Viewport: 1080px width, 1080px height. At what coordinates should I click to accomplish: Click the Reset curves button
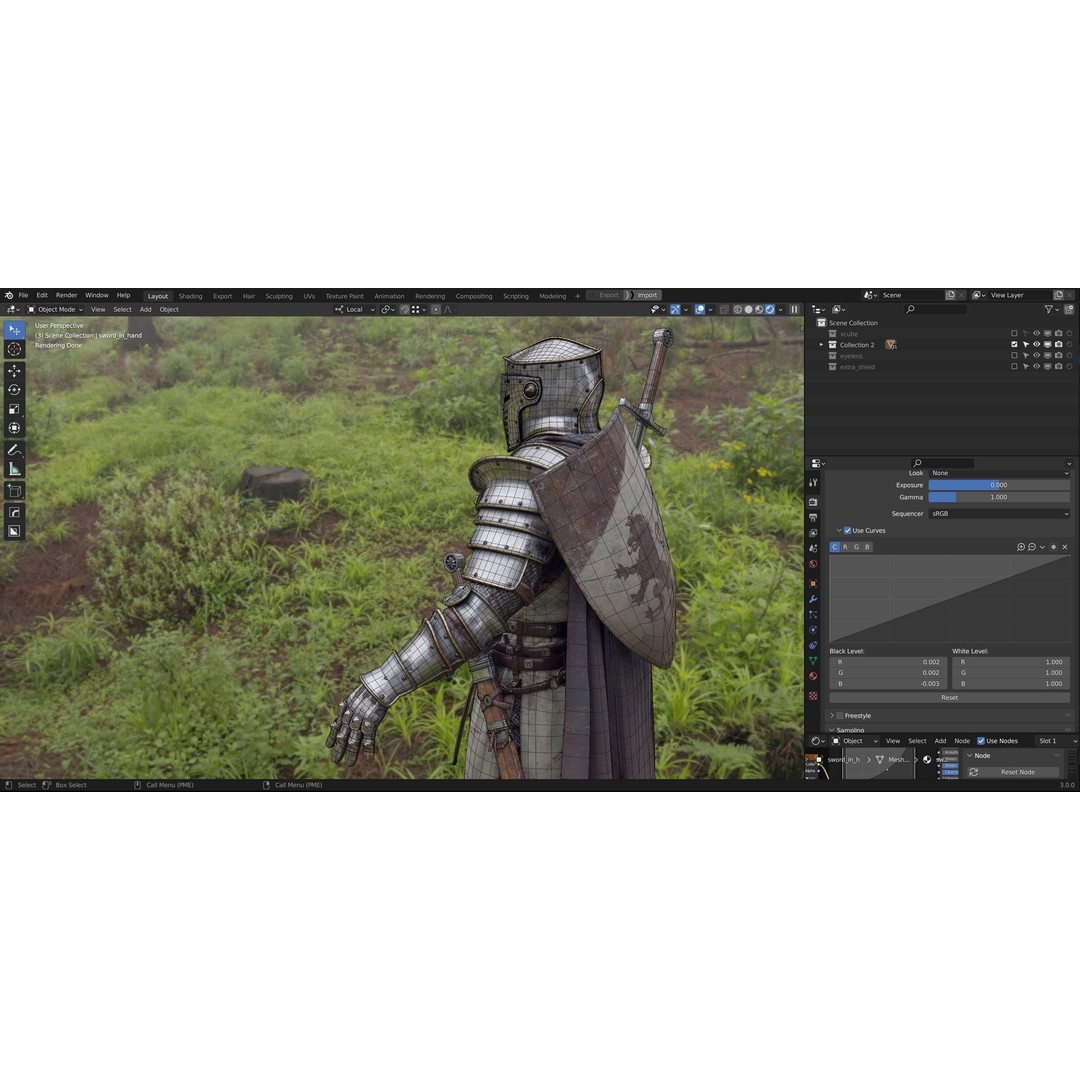(x=949, y=698)
